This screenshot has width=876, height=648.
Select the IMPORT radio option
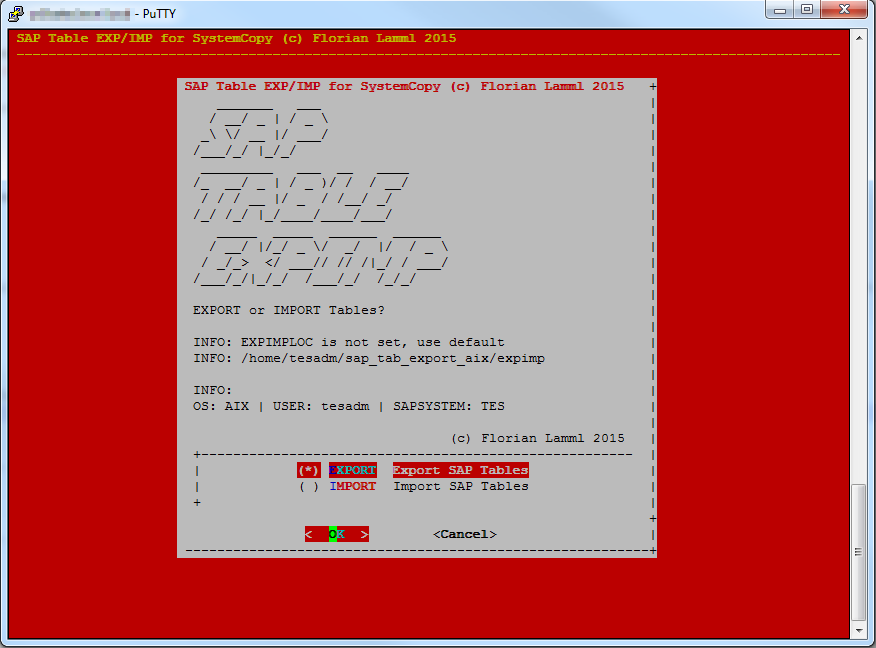(308, 487)
